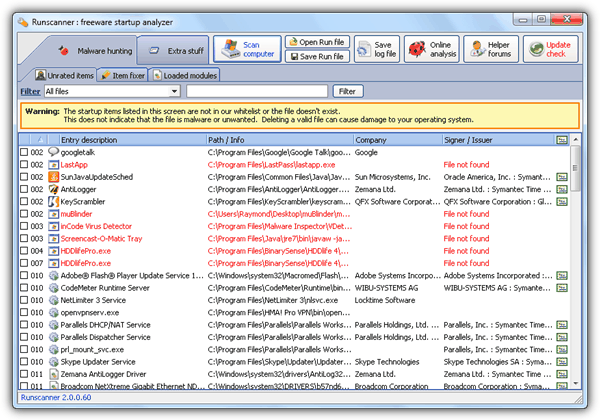Sort by Entry description column

tap(132, 140)
